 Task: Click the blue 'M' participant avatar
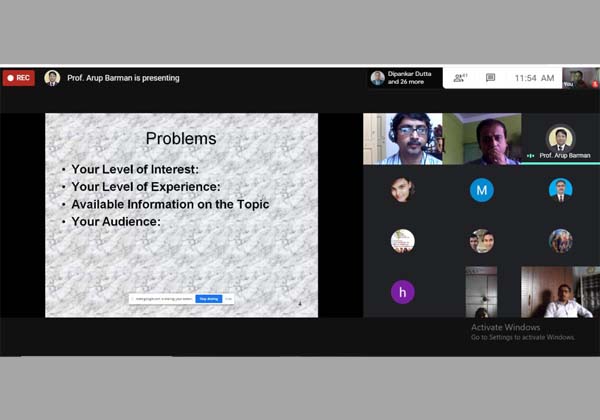(481, 190)
